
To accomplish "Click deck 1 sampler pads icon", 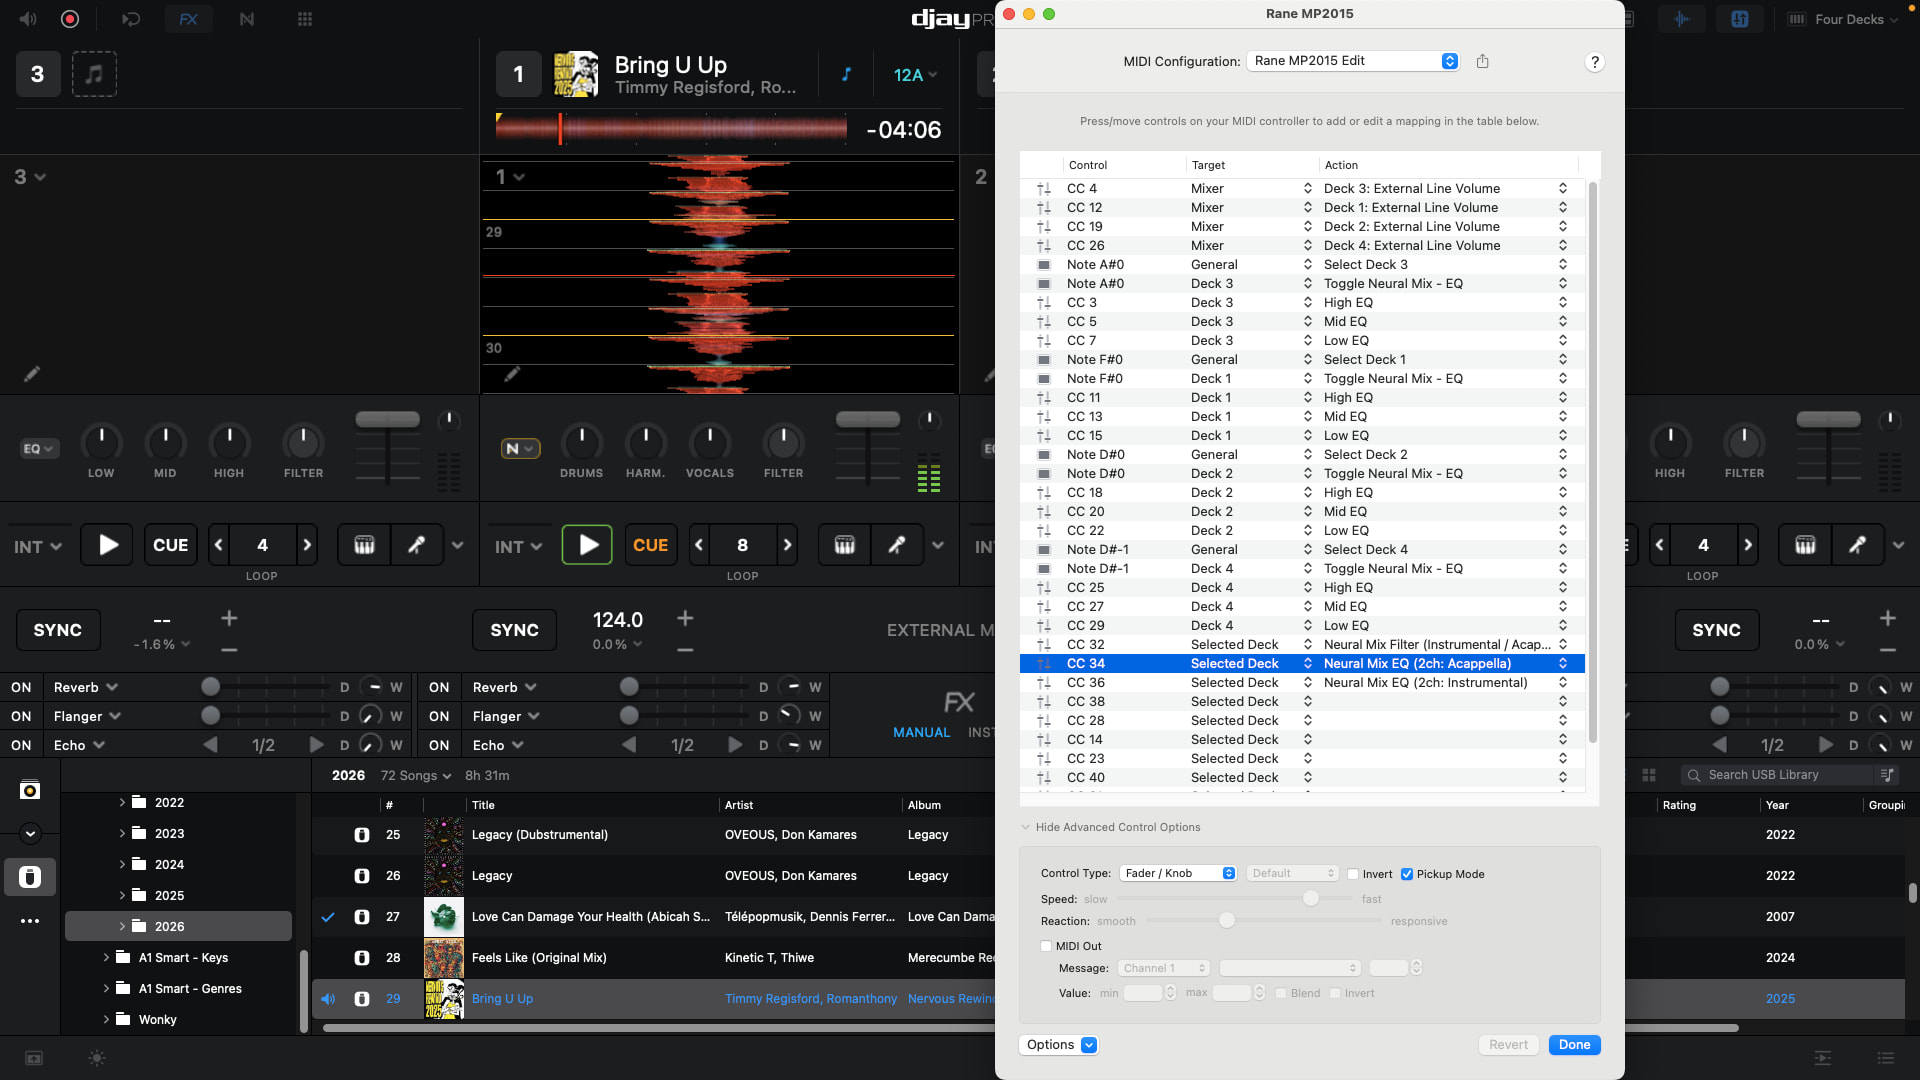I will pyautogui.click(x=844, y=545).
